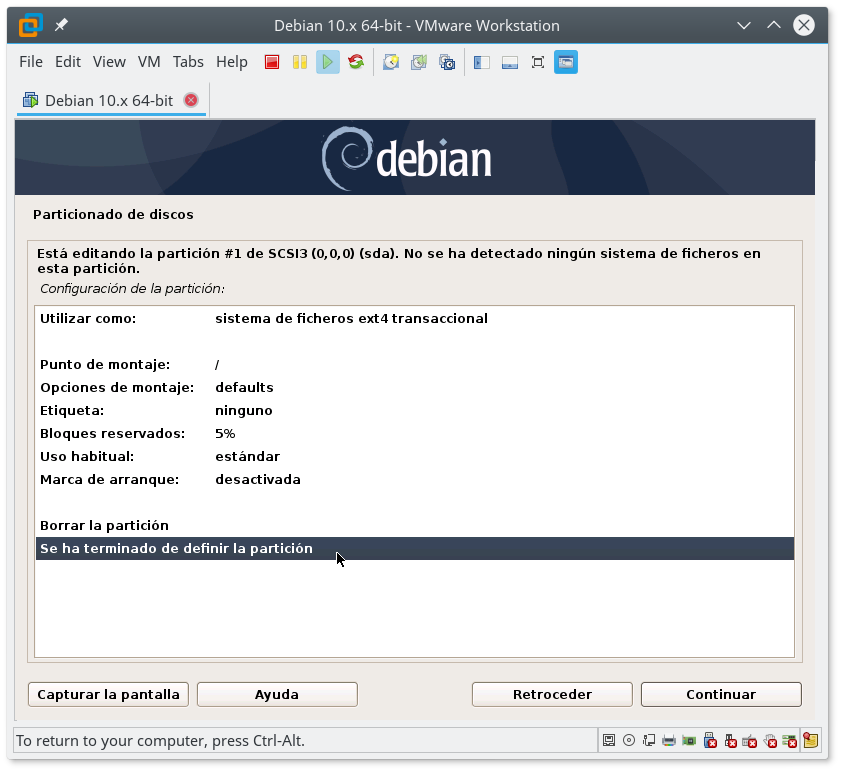Click the disconnected USB connector icon
The image size is (841, 772).
click(730, 740)
